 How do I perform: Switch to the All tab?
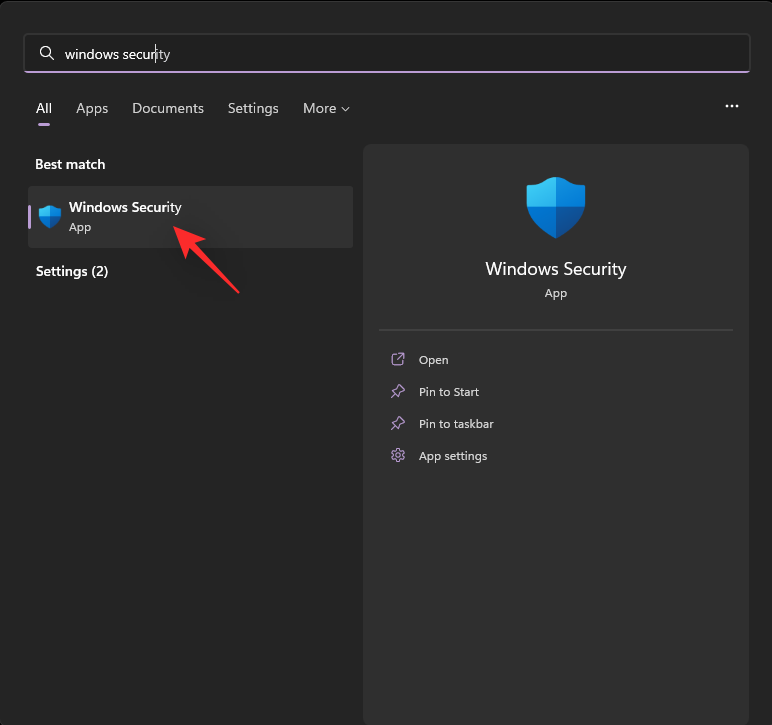pos(44,108)
